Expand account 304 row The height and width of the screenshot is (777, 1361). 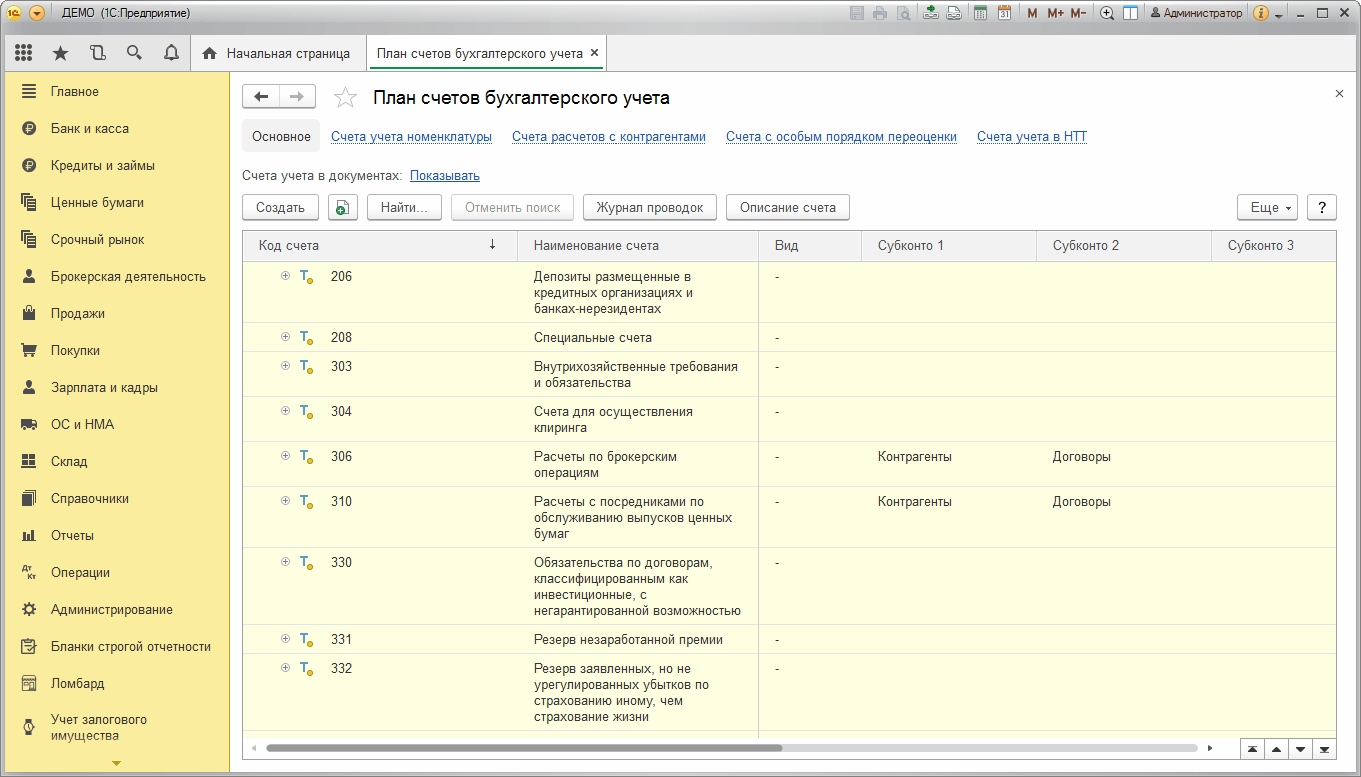pos(285,411)
